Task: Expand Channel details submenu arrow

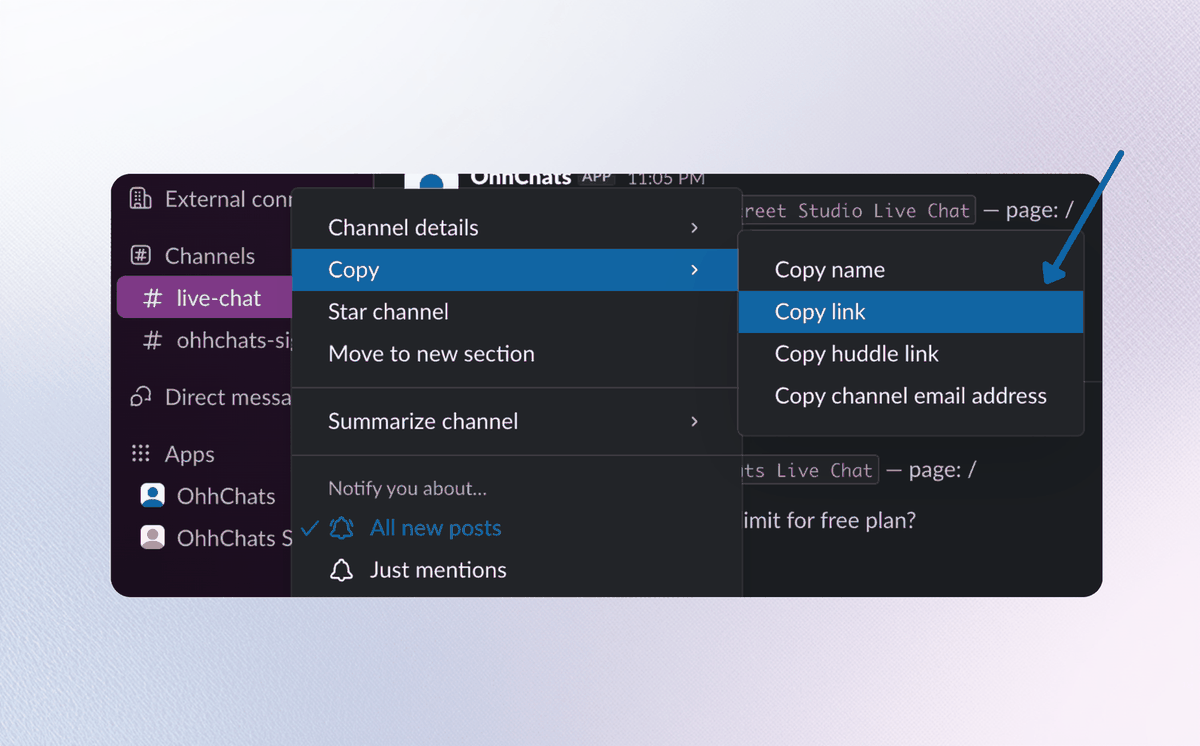Action: [x=694, y=228]
